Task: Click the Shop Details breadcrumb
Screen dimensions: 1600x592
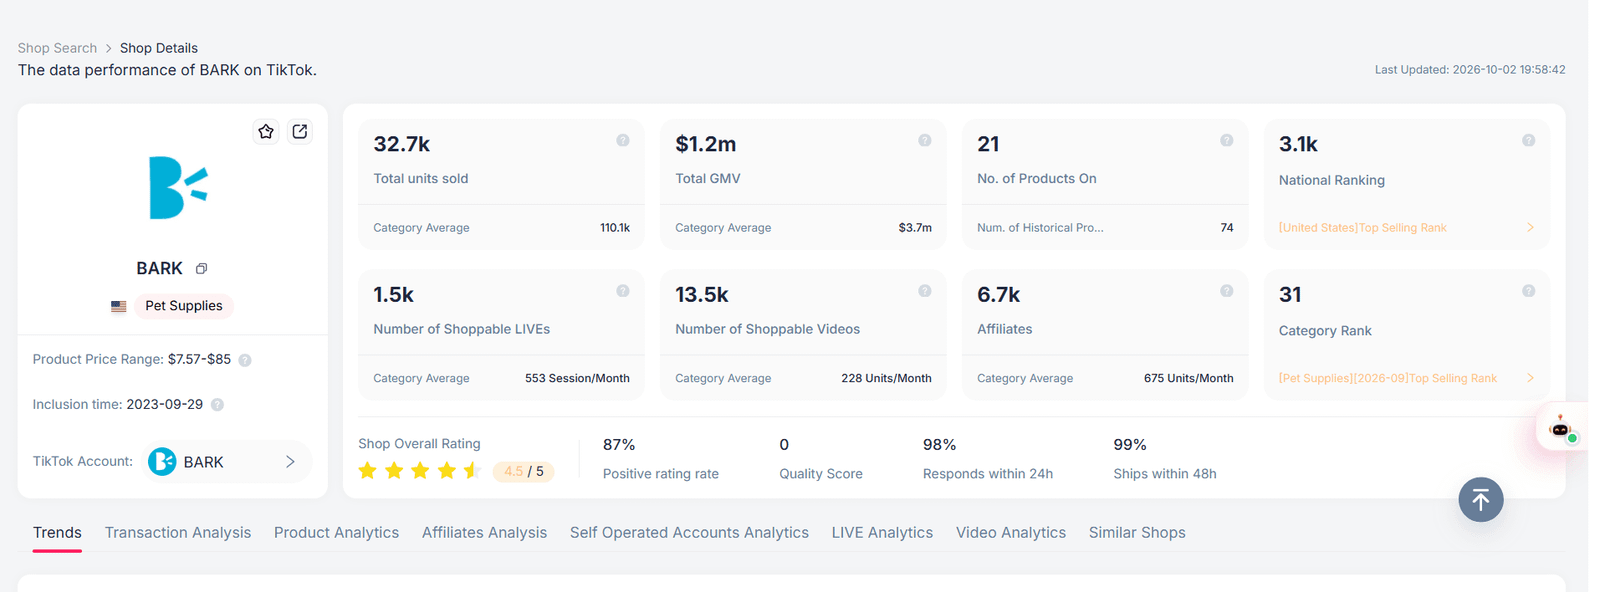Action: click(x=159, y=48)
